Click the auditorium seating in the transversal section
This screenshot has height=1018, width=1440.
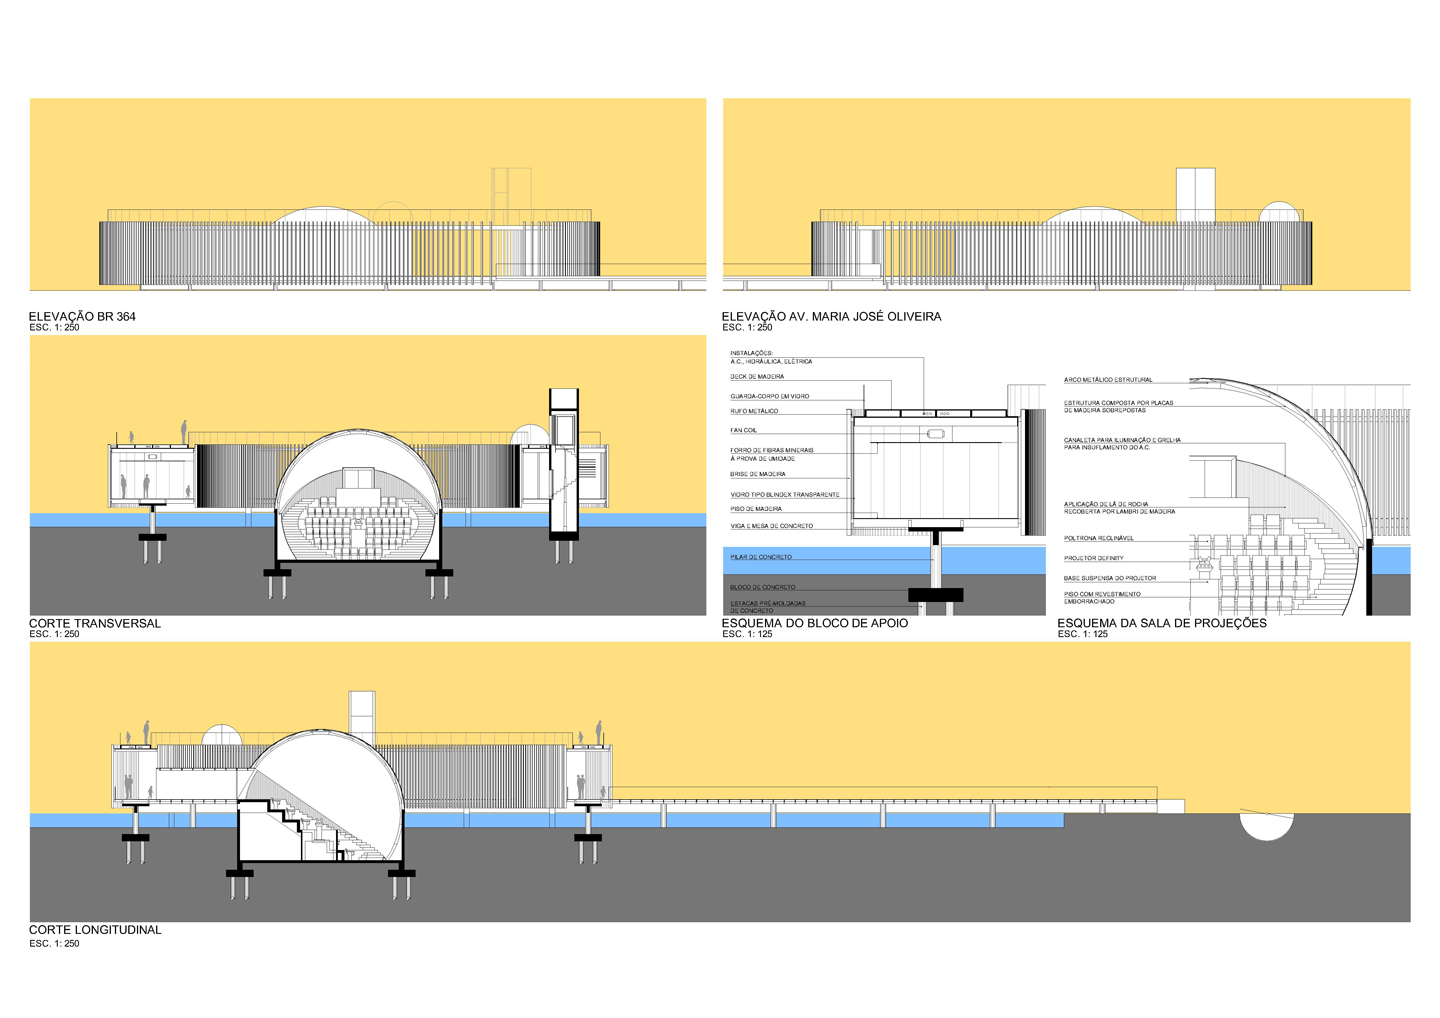click(x=358, y=525)
